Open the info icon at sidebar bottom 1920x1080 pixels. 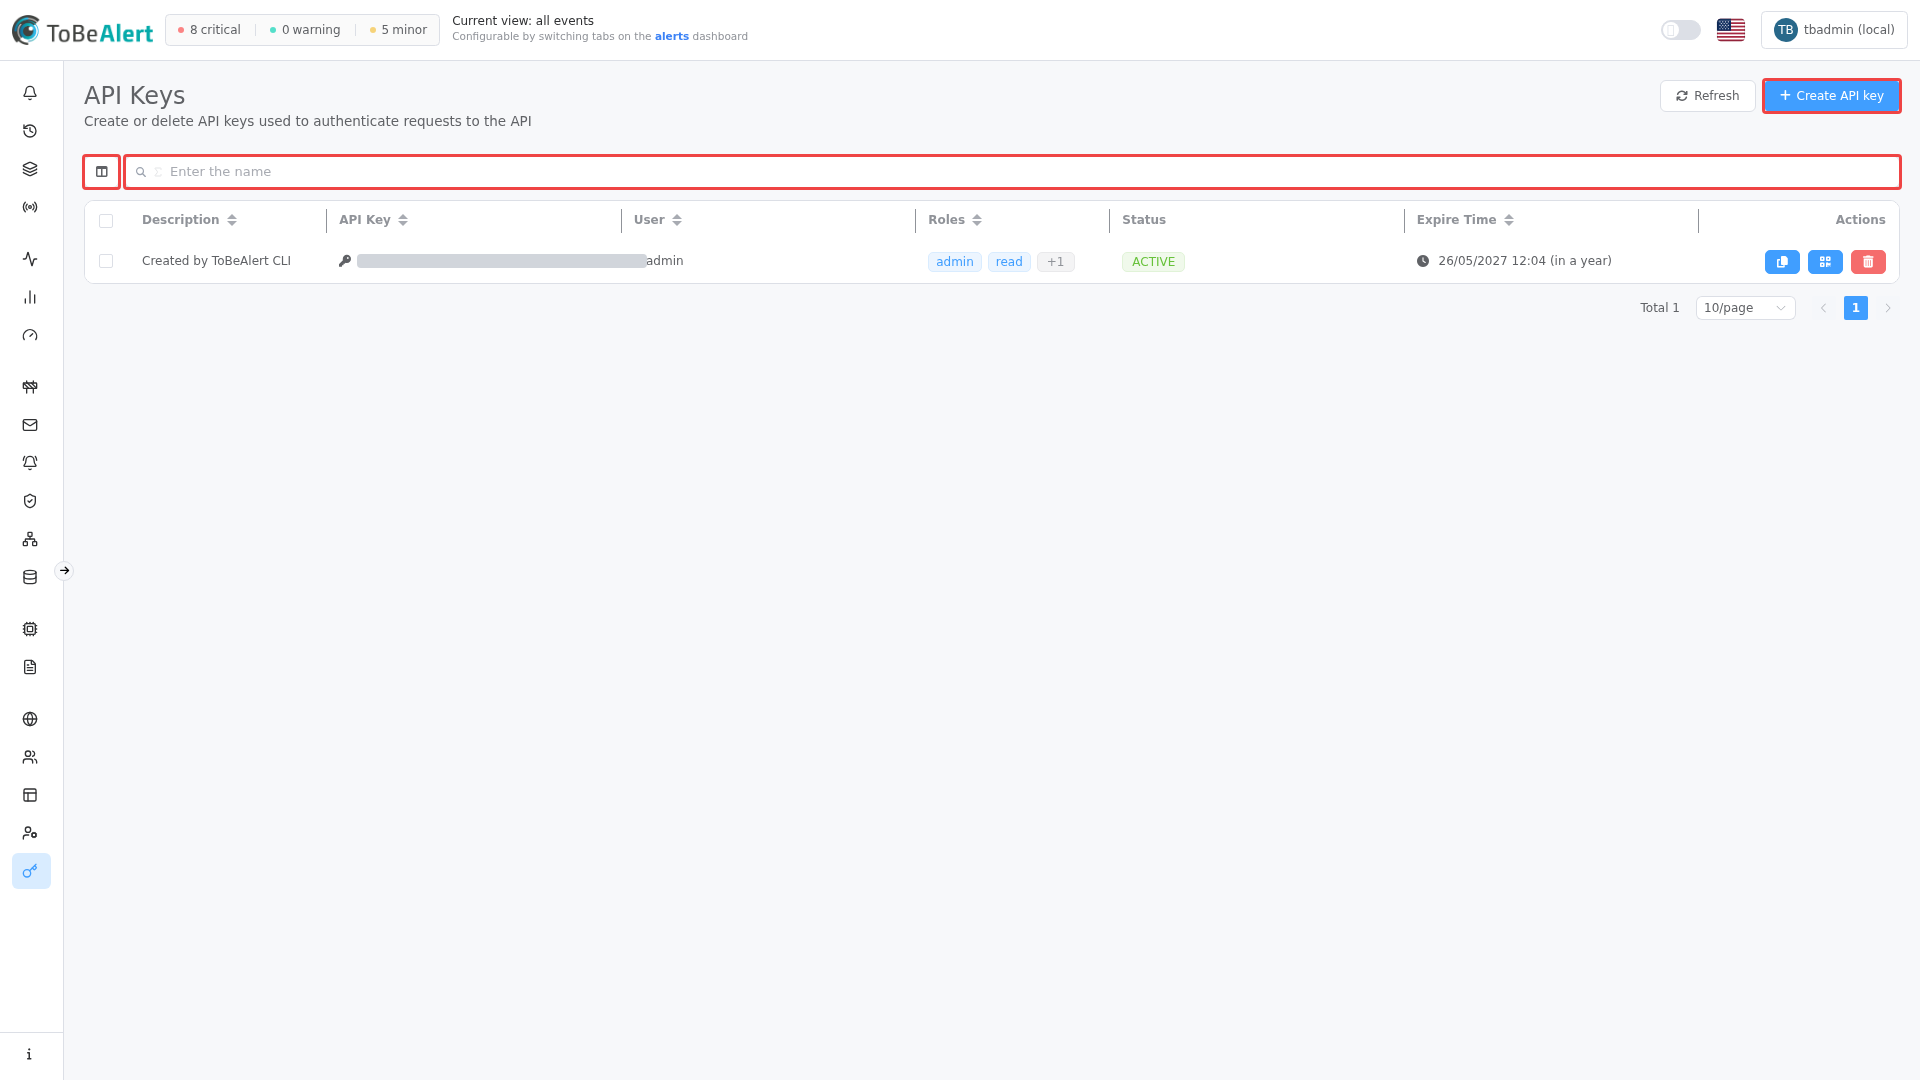[x=30, y=1054]
